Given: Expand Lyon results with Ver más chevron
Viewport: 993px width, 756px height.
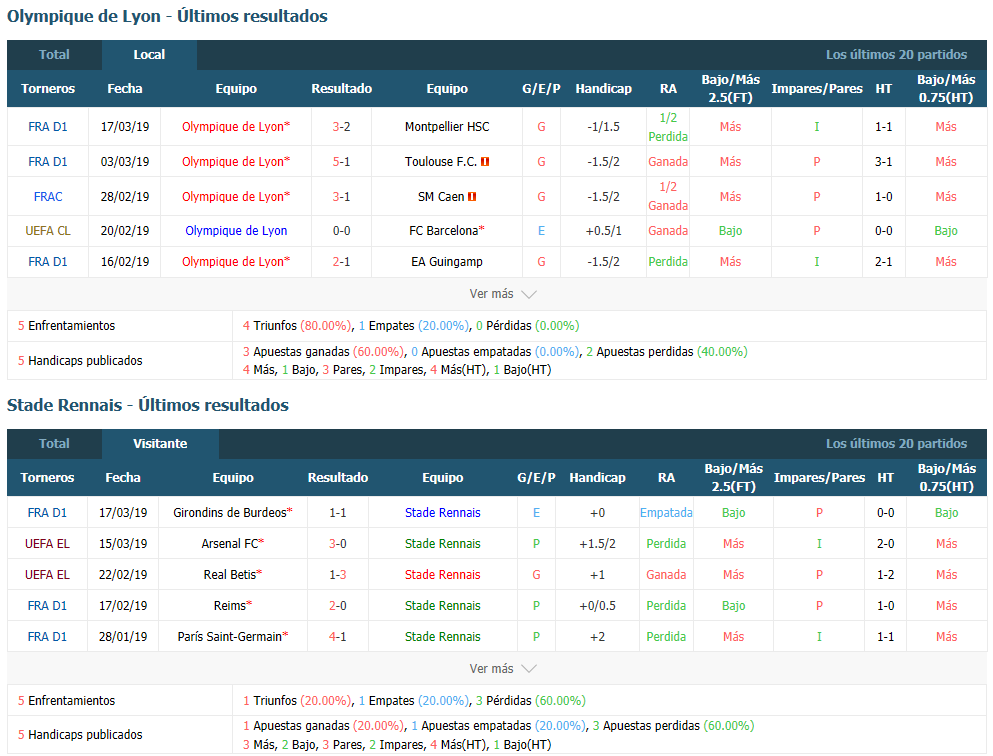Looking at the screenshot, I should 503,294.
